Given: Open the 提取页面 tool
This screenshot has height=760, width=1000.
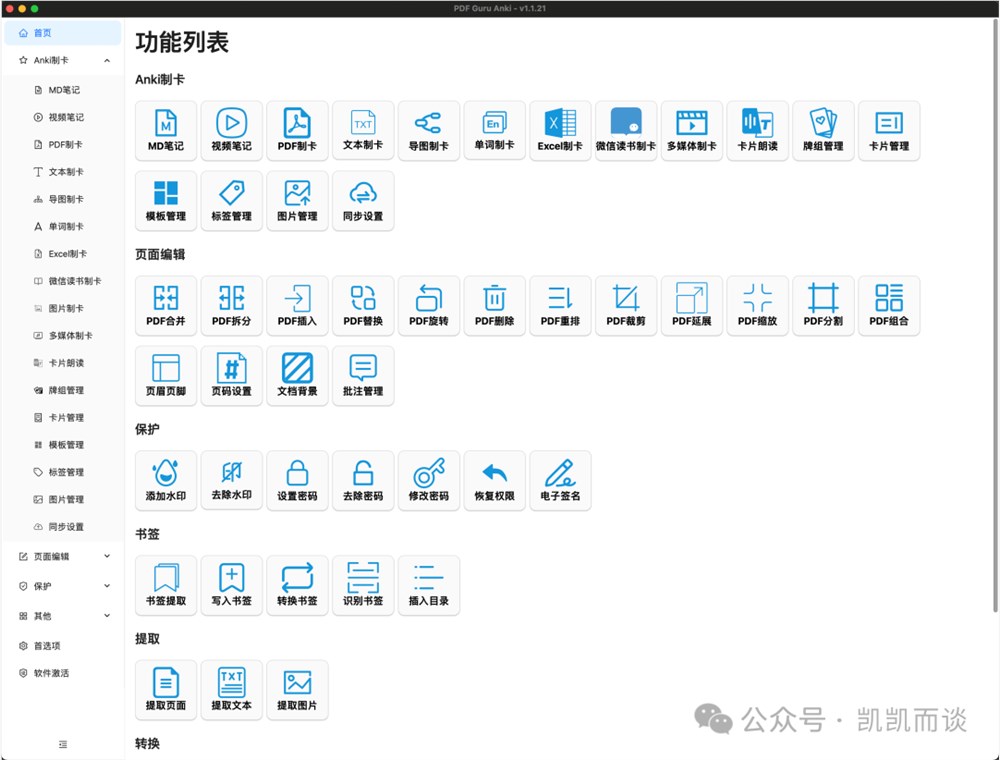Looking at the screenshot, I should (166, 690).
